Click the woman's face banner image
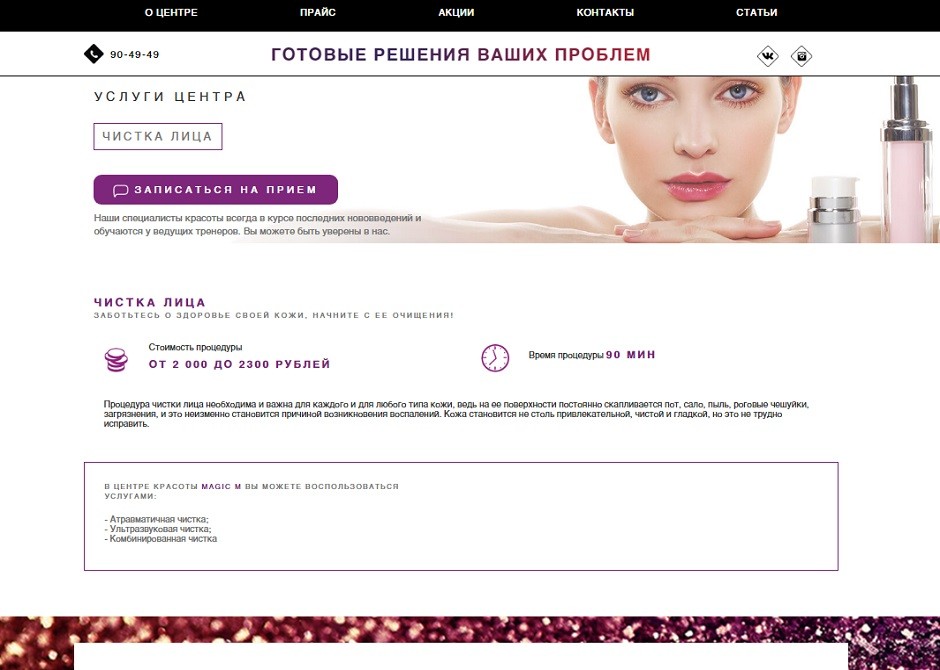 pyautogui.click(x=695, y=159)
